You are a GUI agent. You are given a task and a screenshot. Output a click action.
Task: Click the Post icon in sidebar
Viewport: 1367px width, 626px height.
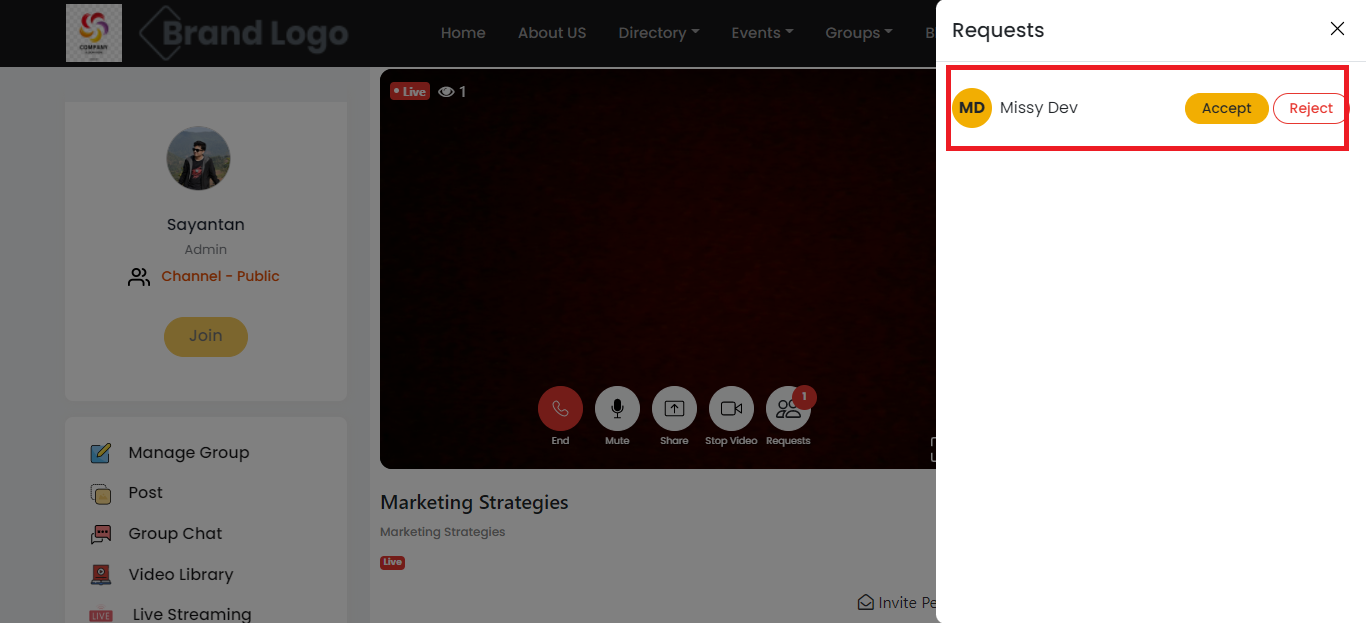point(101,493)
